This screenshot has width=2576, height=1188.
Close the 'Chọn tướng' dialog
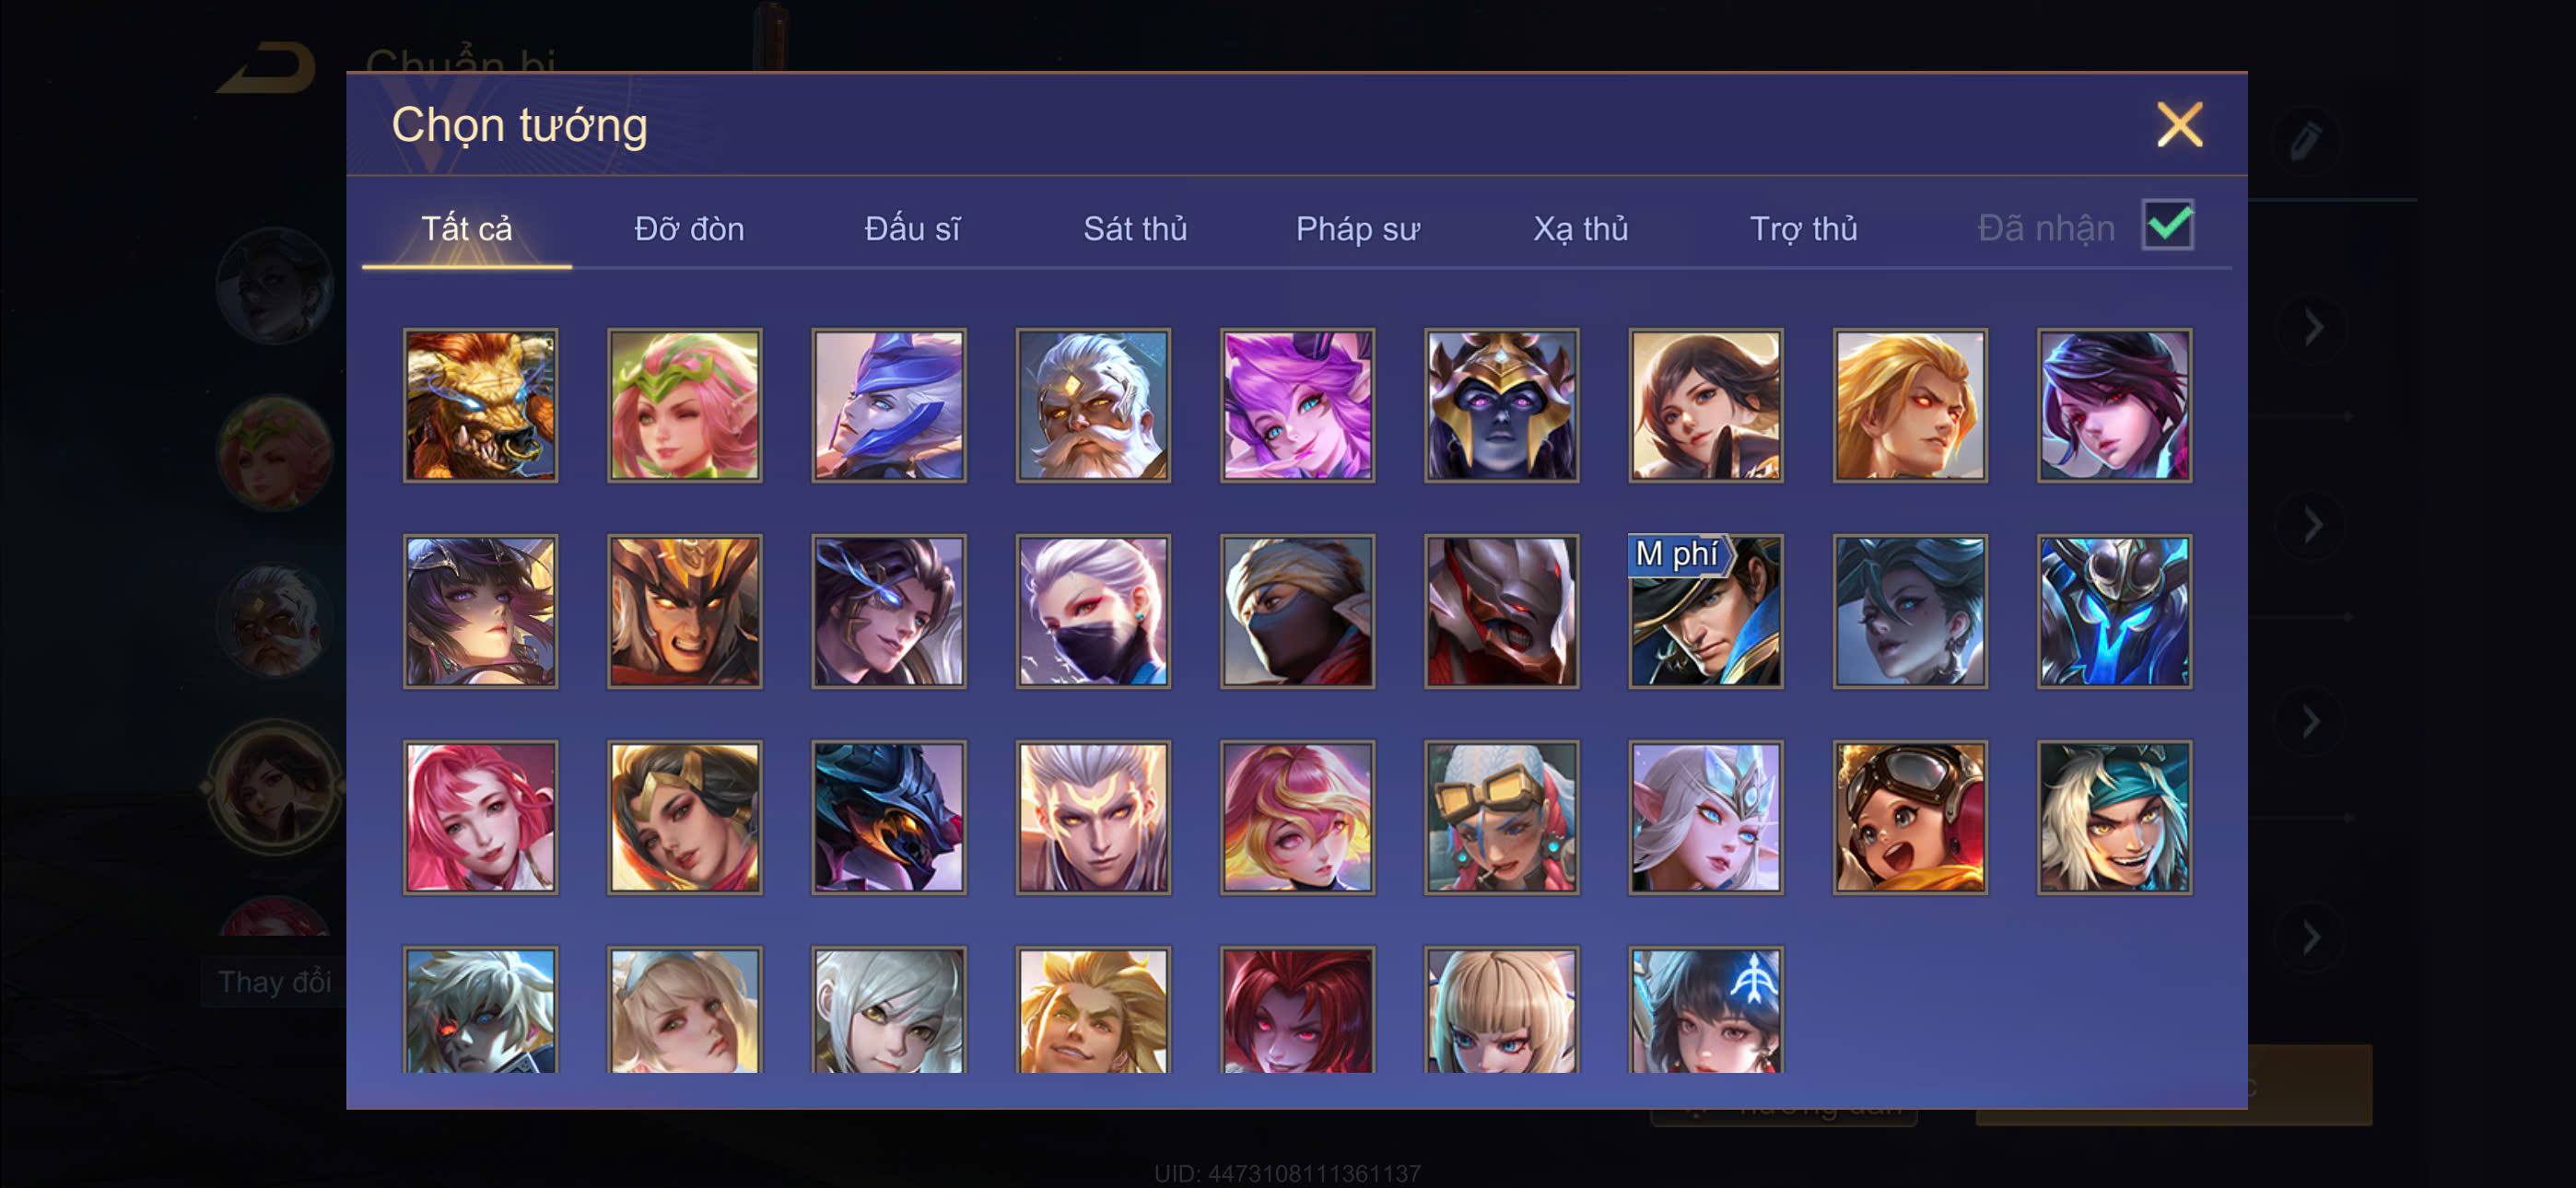pos(2179,125)
